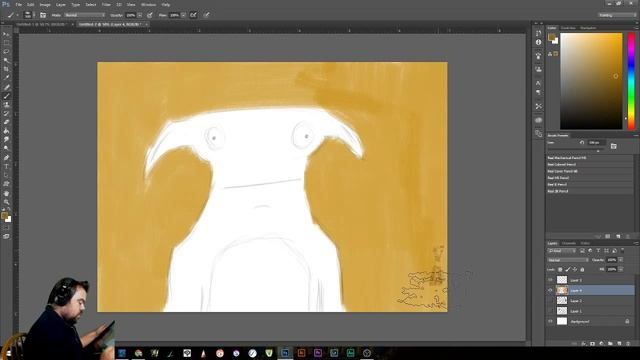
Task: Toggle pressure for opacity in options bar
Action: click(150, 15)
